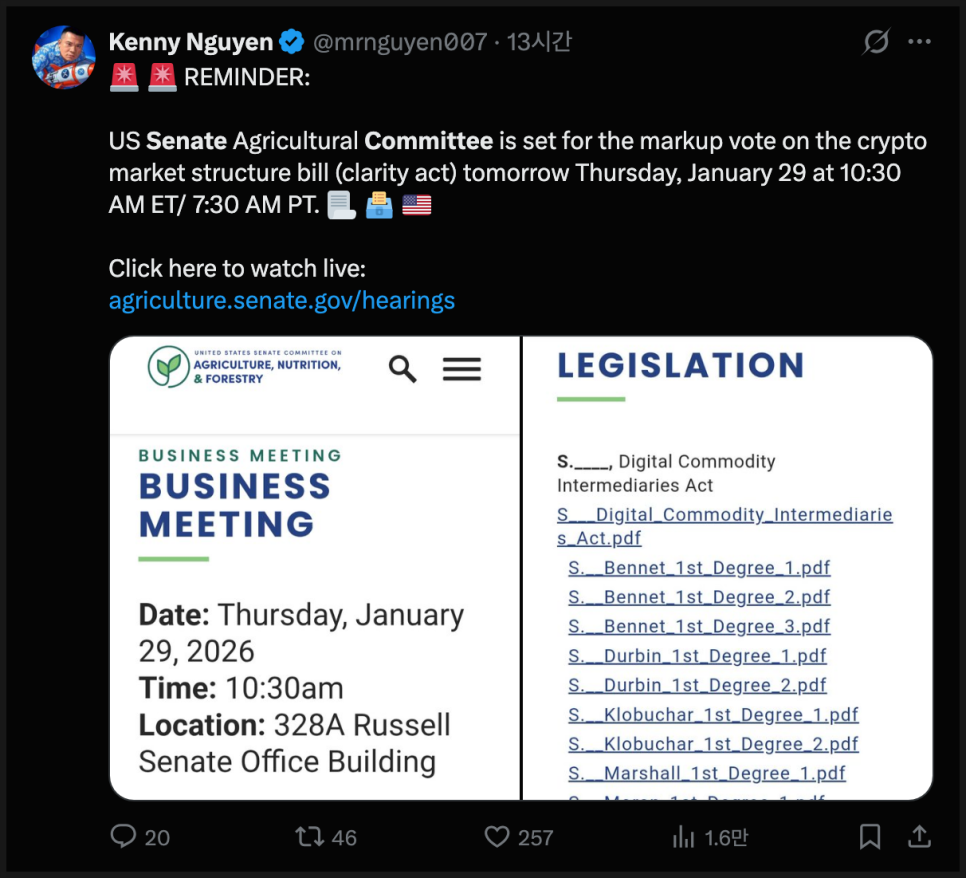Open the hamburger menu in committee page

(x=461, y=369)
